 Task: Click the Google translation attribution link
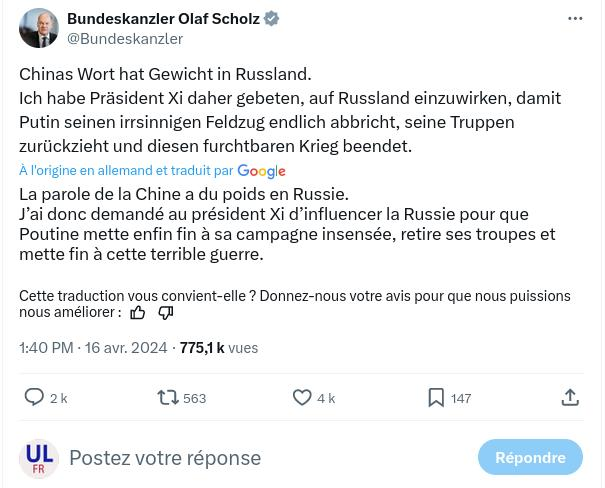click(x=261, y=171)
